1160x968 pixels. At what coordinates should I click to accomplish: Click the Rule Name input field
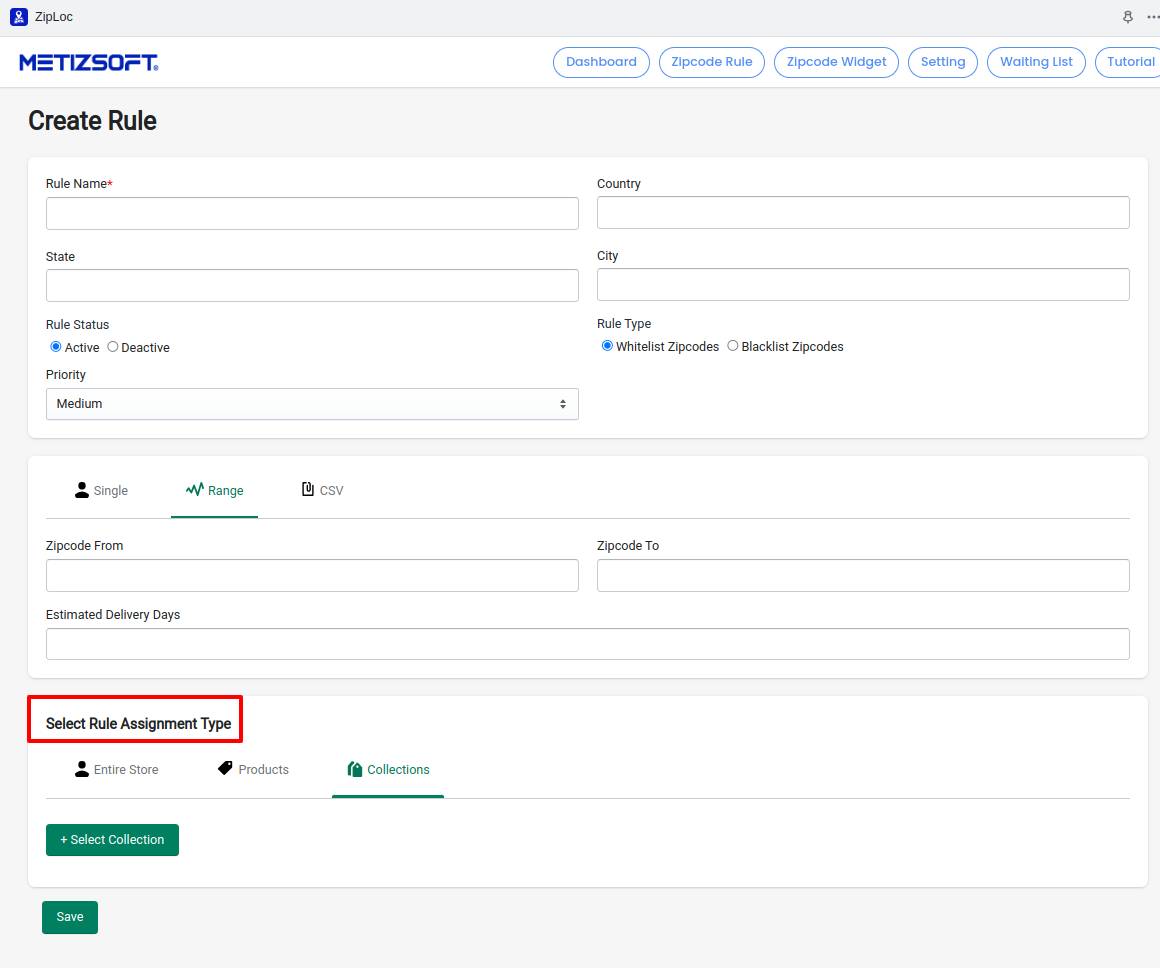[x=312, y=213]
